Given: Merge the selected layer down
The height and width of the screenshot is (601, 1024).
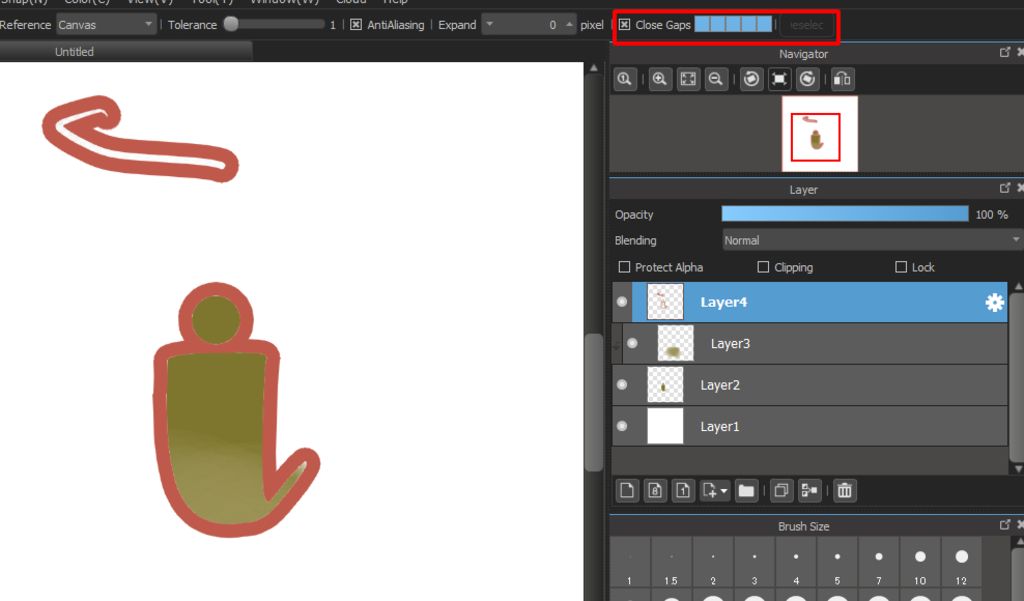Looking at the screenshot, I should 810,491.
